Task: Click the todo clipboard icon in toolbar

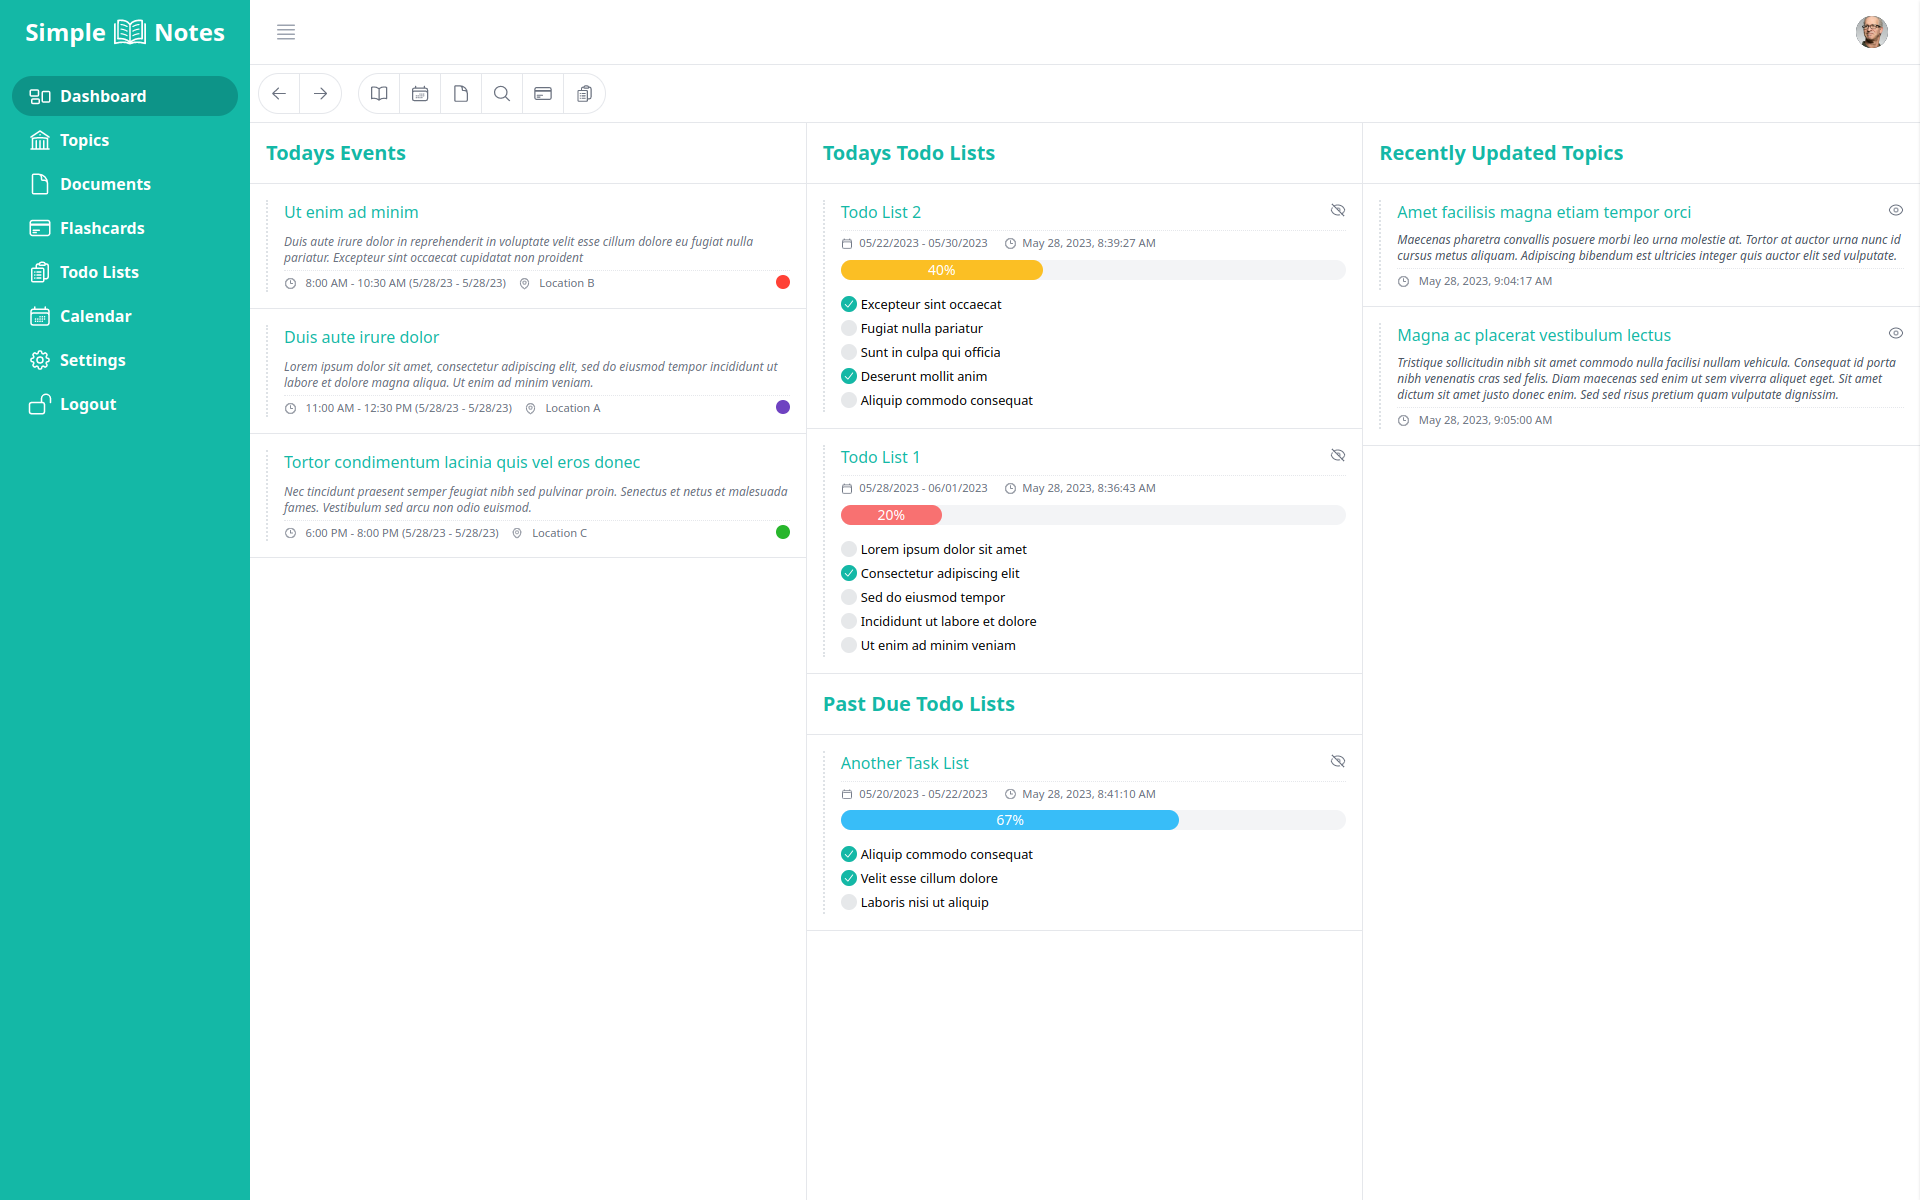Action: pyautogui.click(x=584, y=94)
